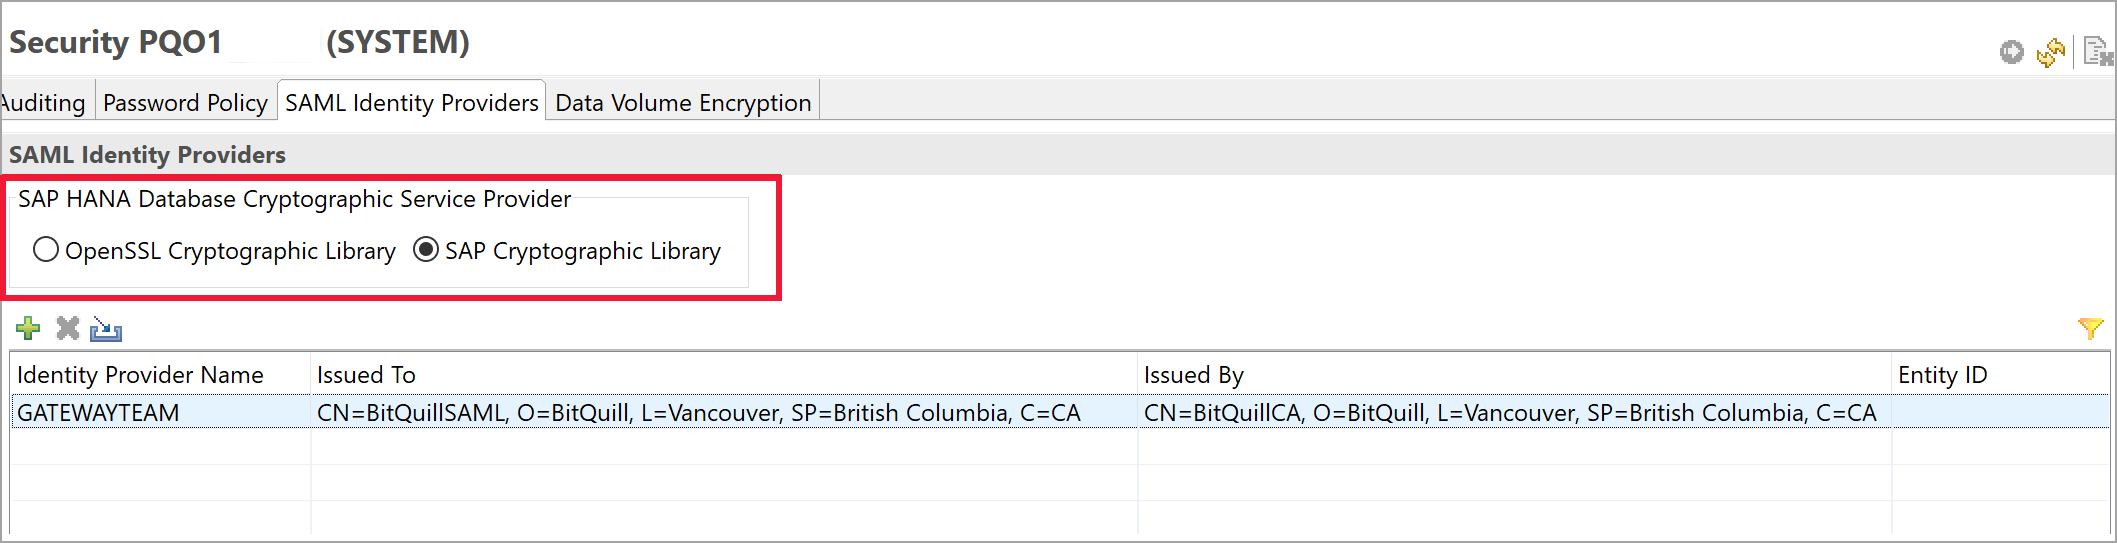Click the gray document with X icon
The height and width of the screenshot is (543, 2117).
click(x=2096, y=51)
